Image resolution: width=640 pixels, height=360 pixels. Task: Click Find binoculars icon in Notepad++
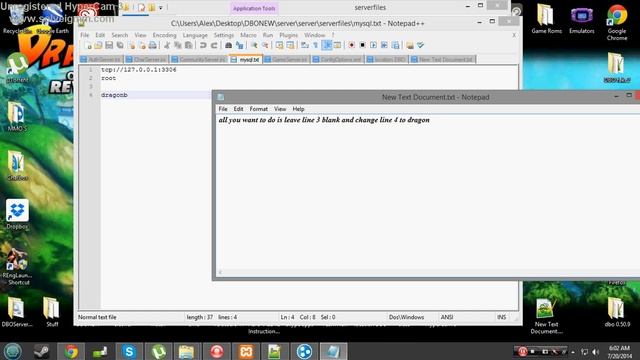(229, 45)
